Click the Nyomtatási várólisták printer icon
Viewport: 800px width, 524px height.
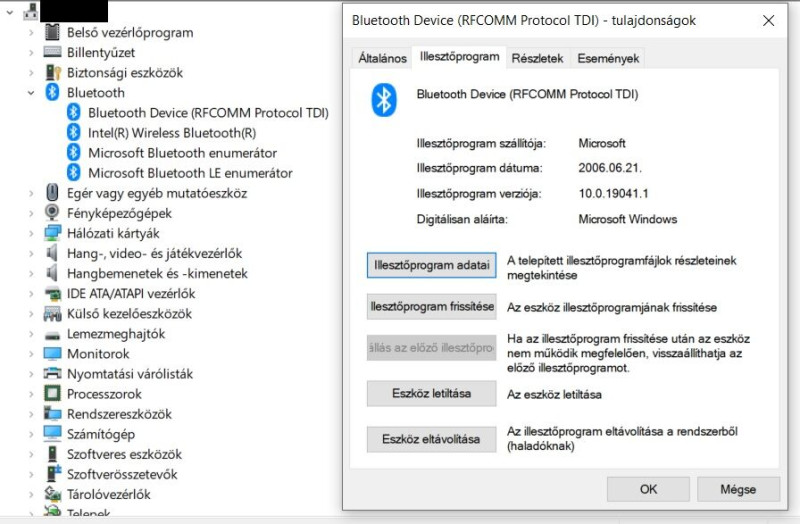click(52, 373)
